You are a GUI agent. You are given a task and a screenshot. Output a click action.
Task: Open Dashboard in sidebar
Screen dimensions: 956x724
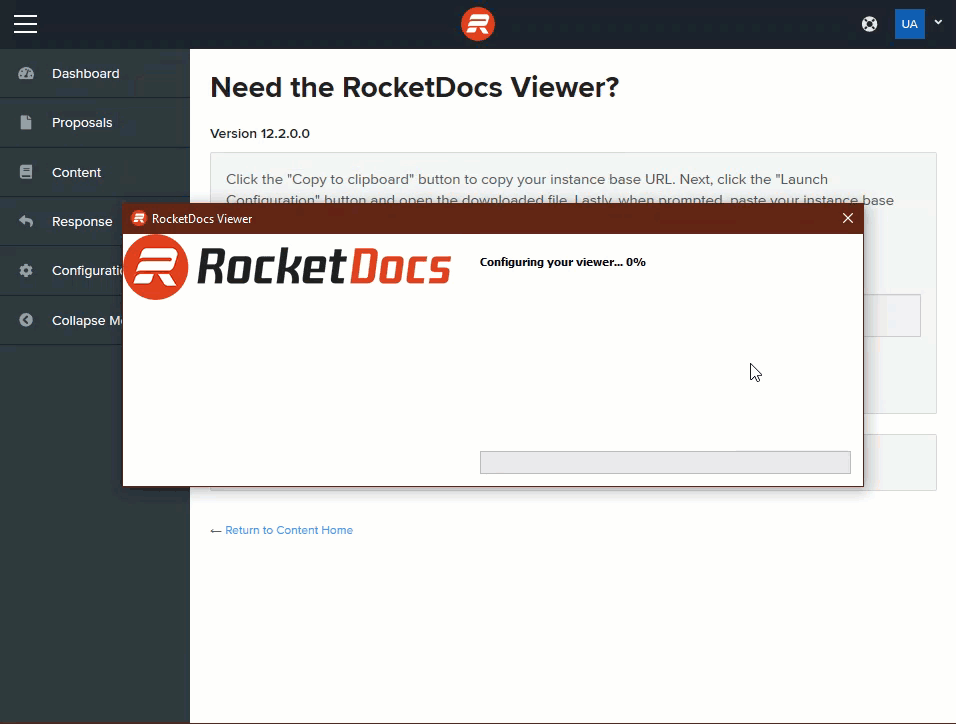coord(95,73)
